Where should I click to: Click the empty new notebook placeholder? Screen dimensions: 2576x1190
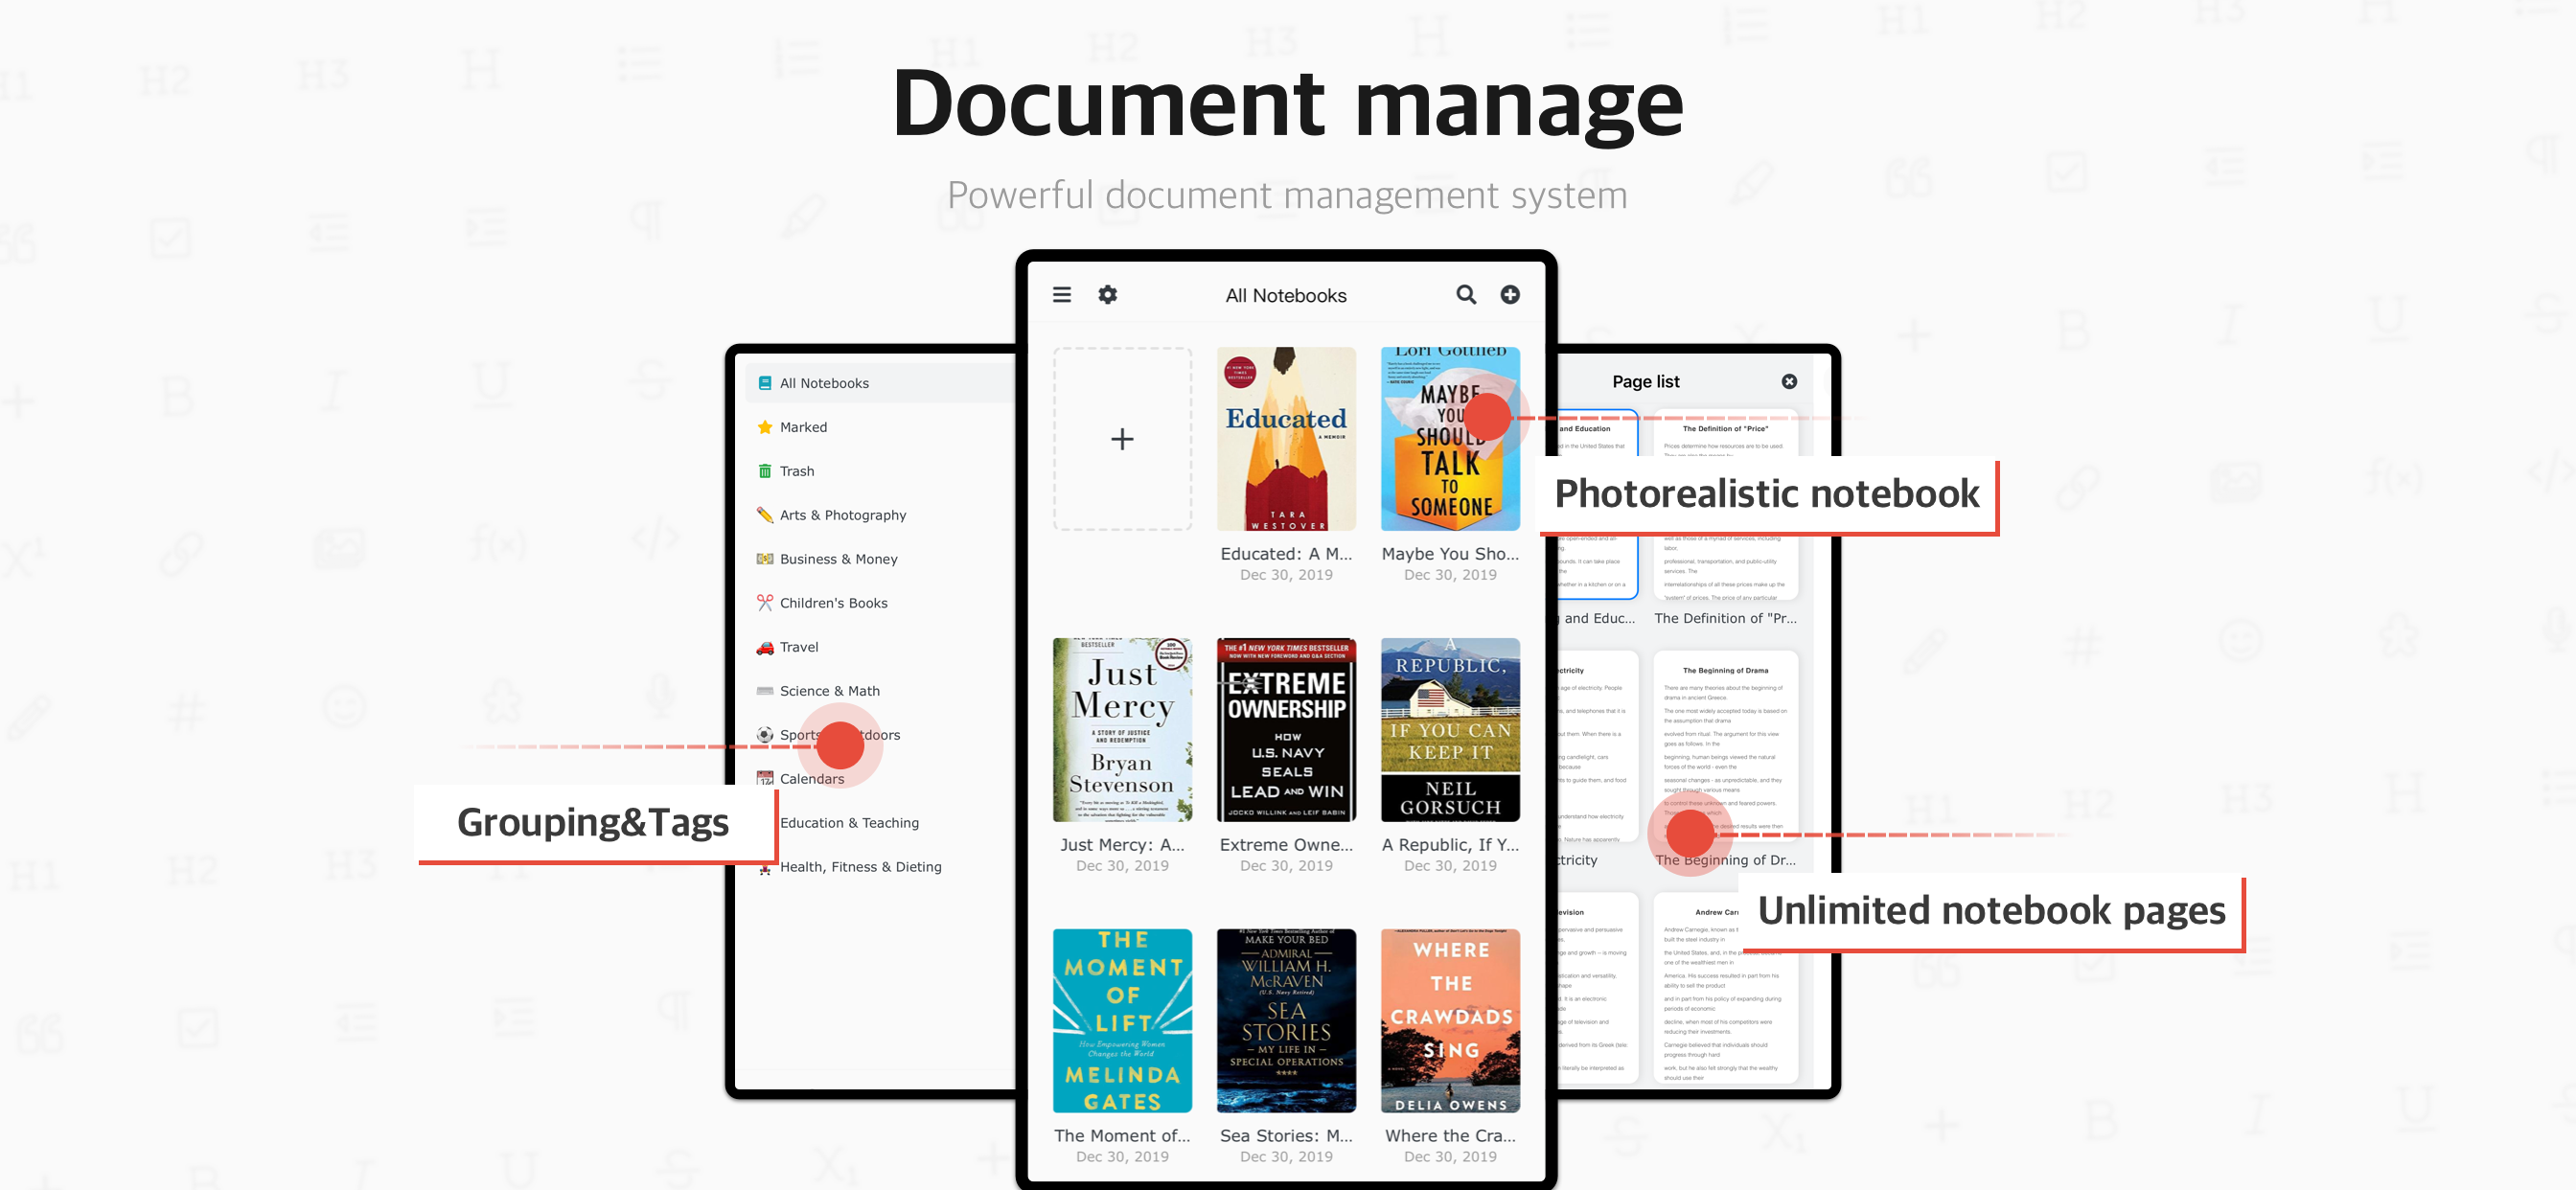point(1121,439)
